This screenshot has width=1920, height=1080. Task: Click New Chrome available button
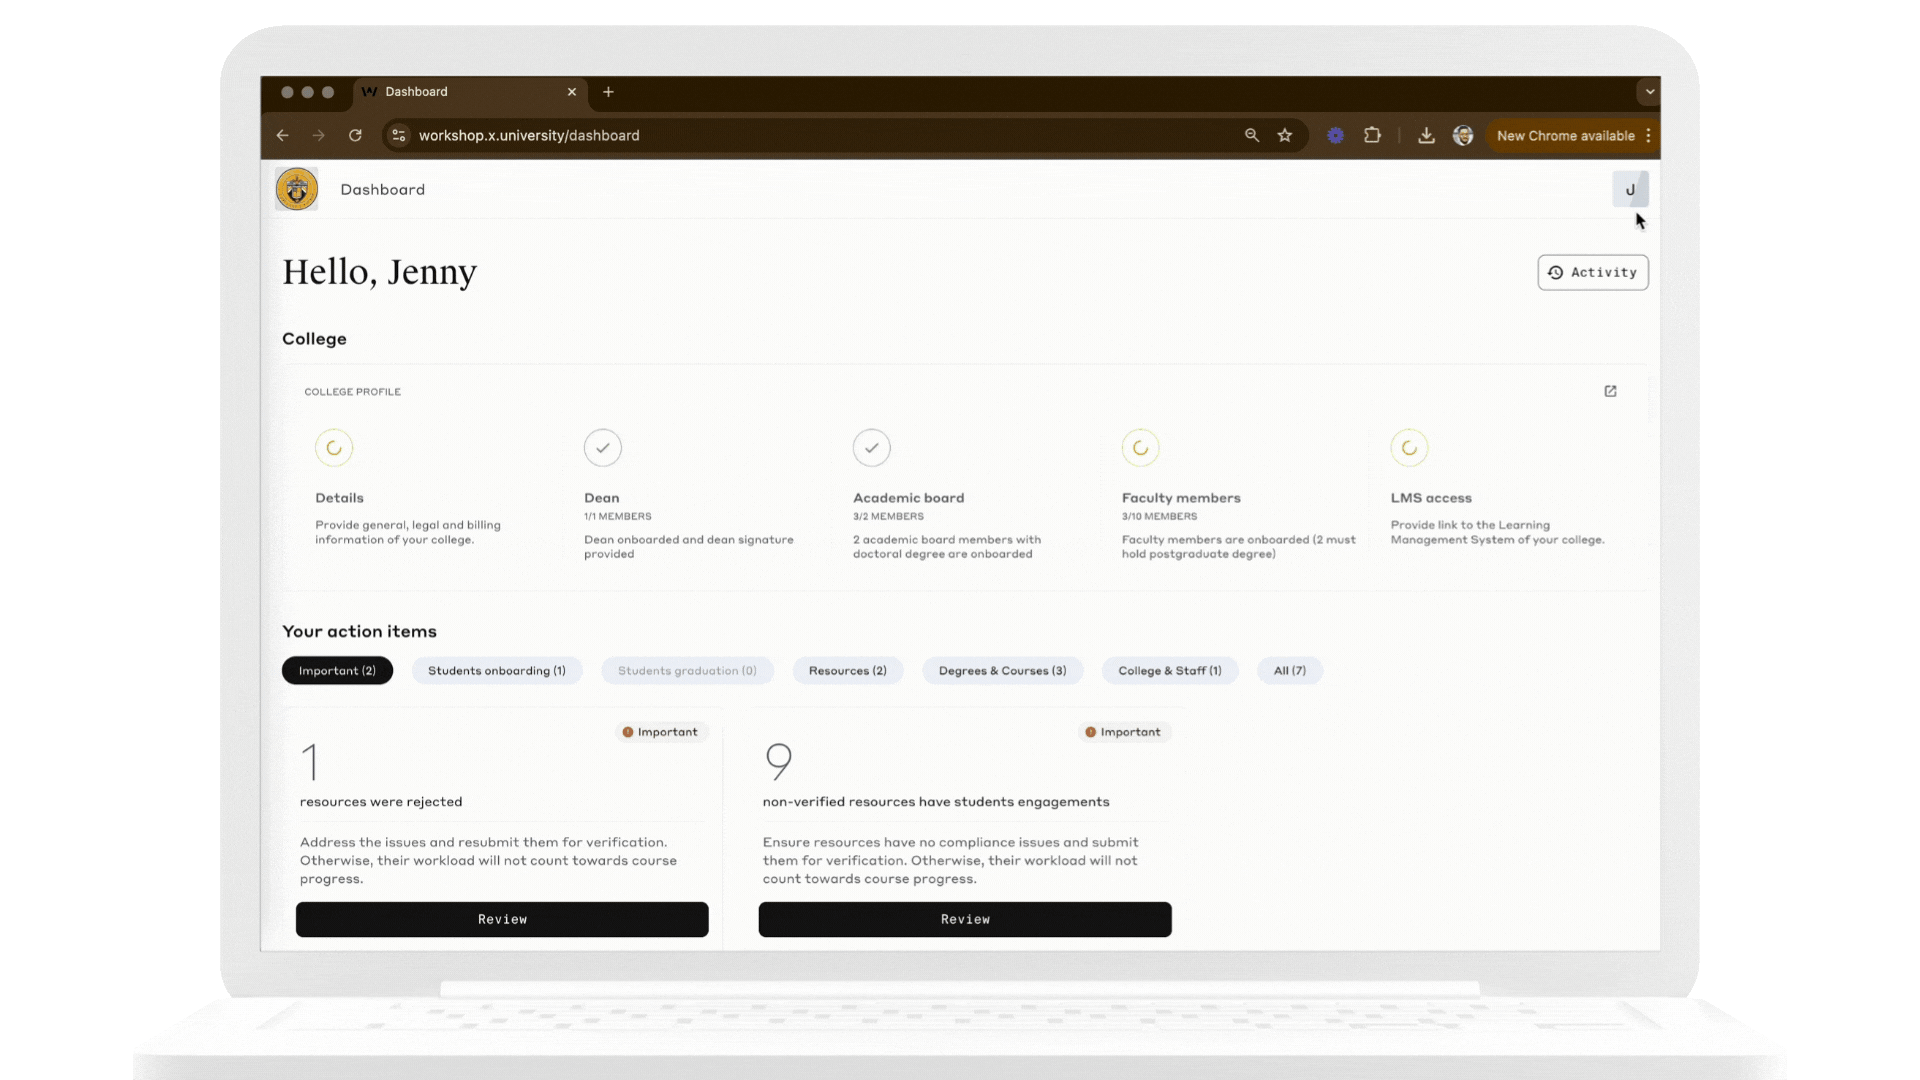[x=1566, y=135]
